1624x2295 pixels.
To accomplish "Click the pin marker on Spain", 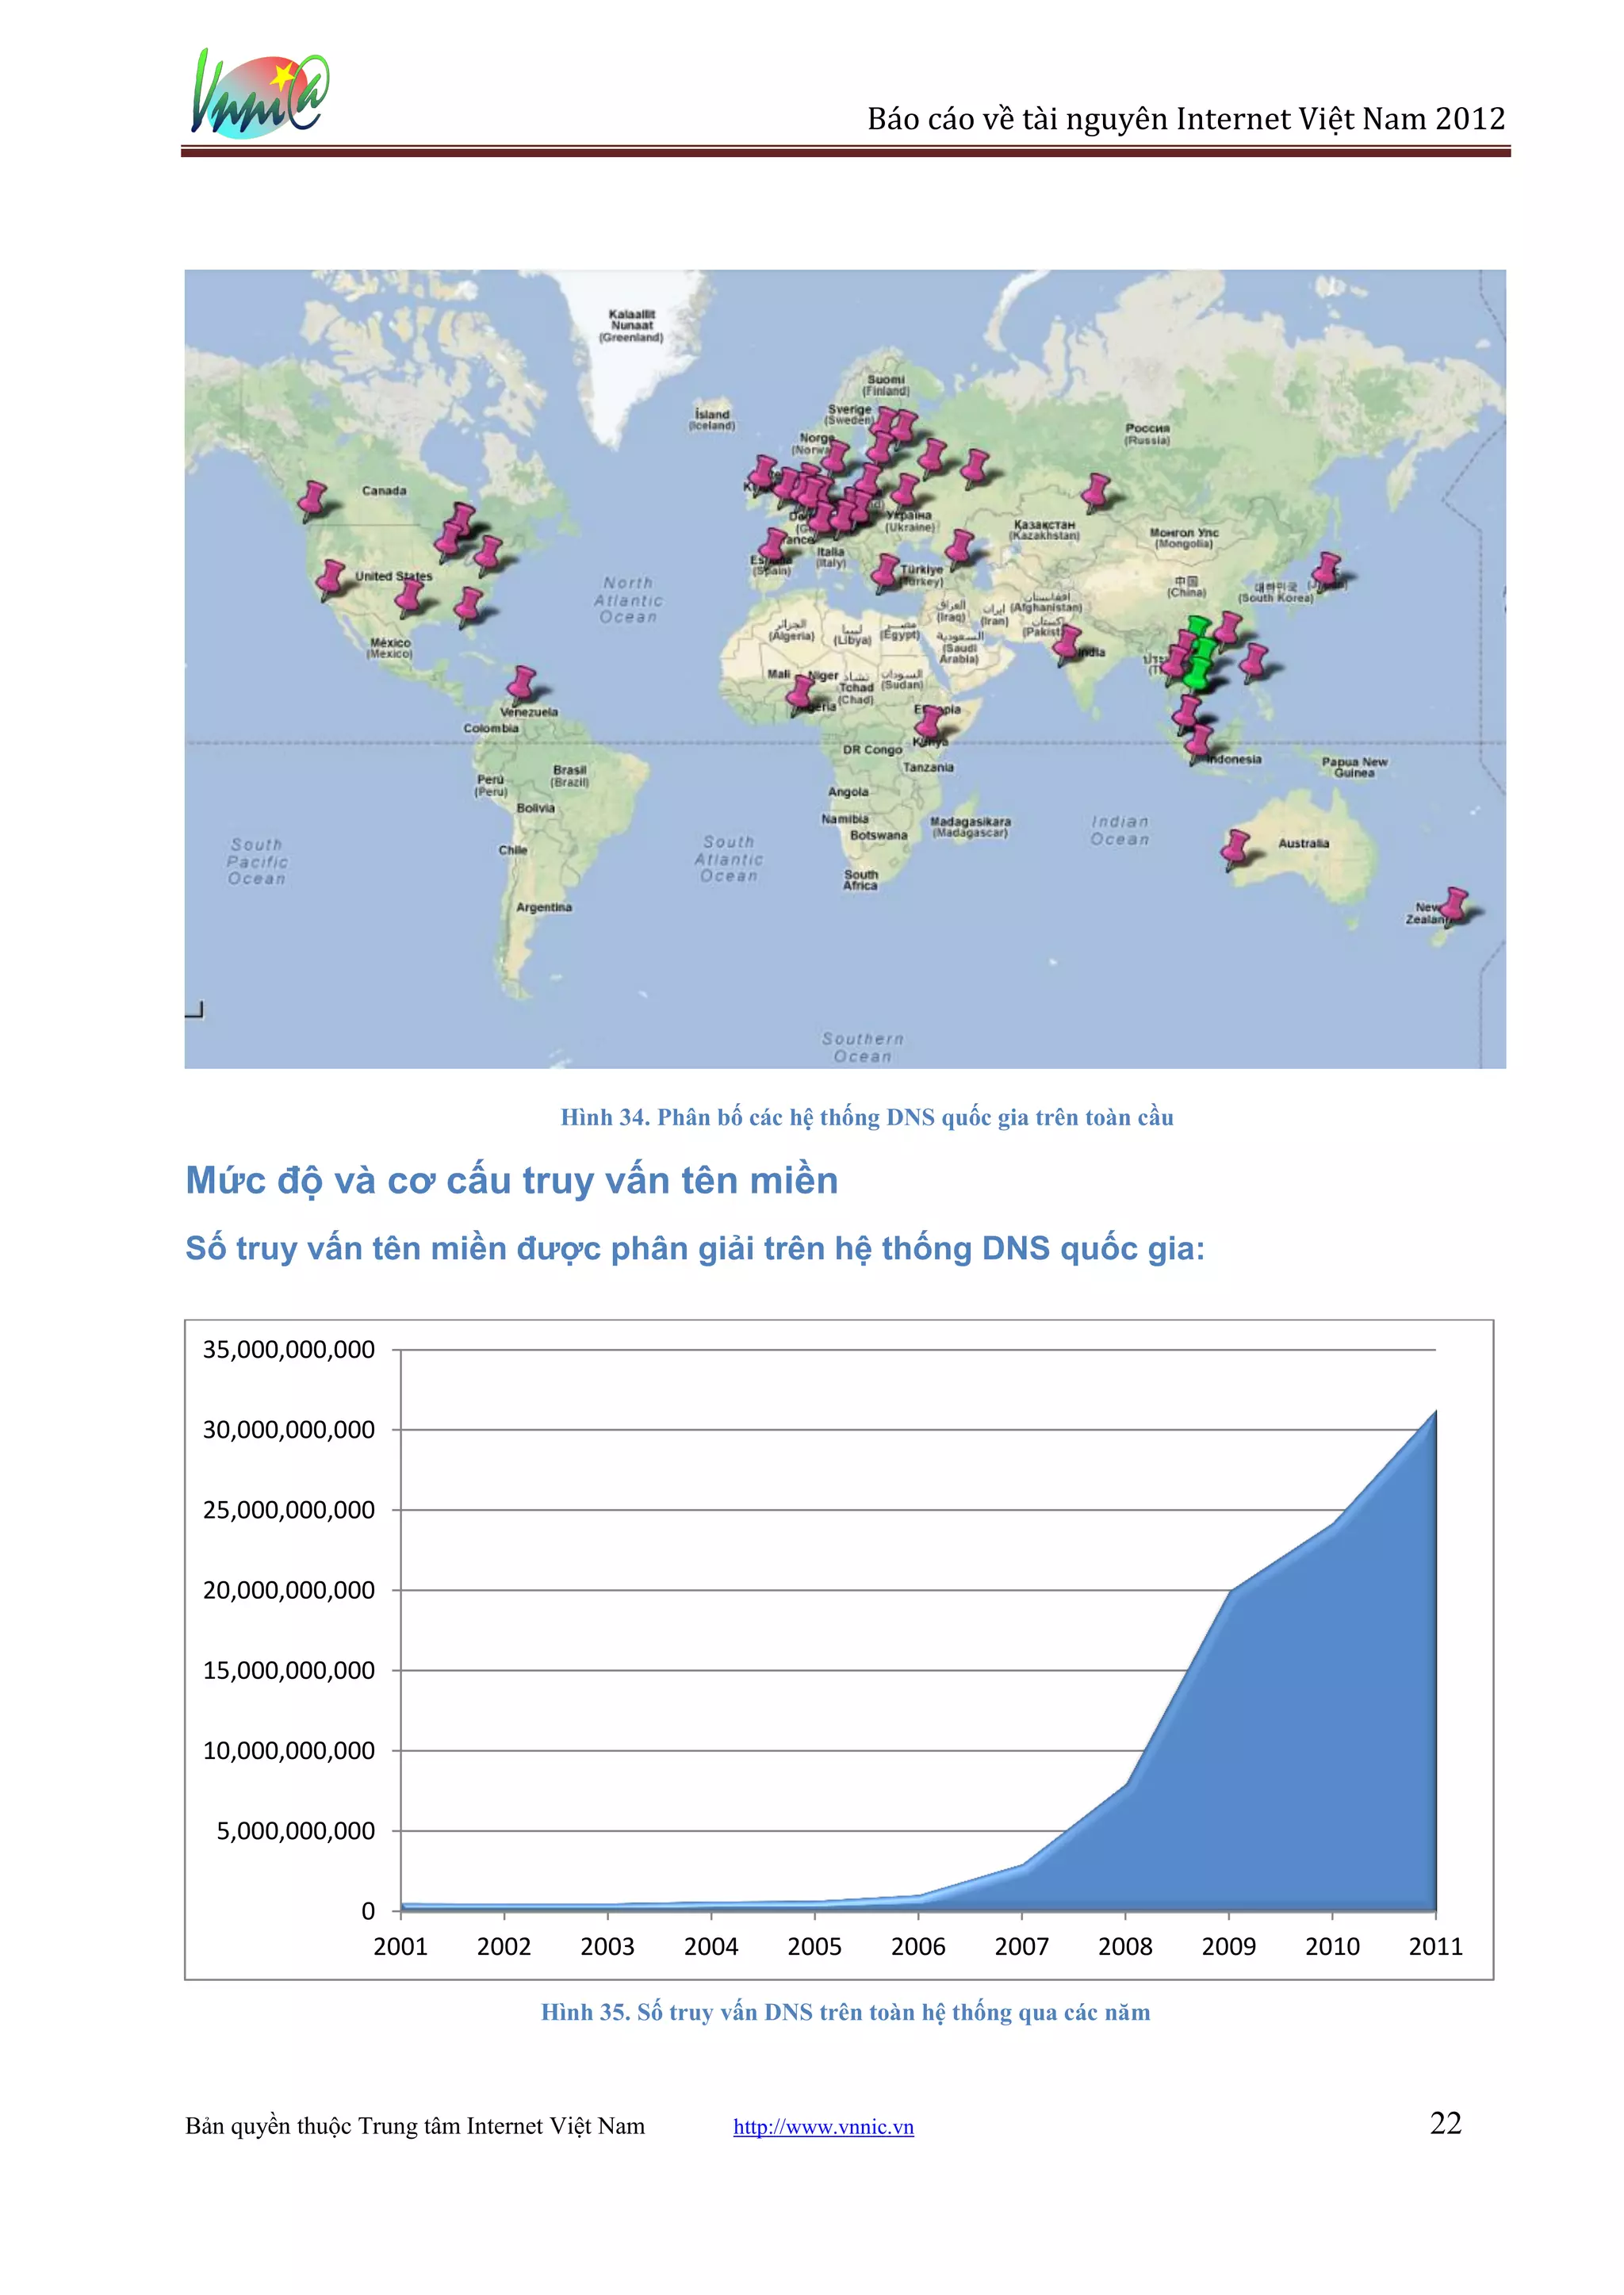I will (773, 547).
